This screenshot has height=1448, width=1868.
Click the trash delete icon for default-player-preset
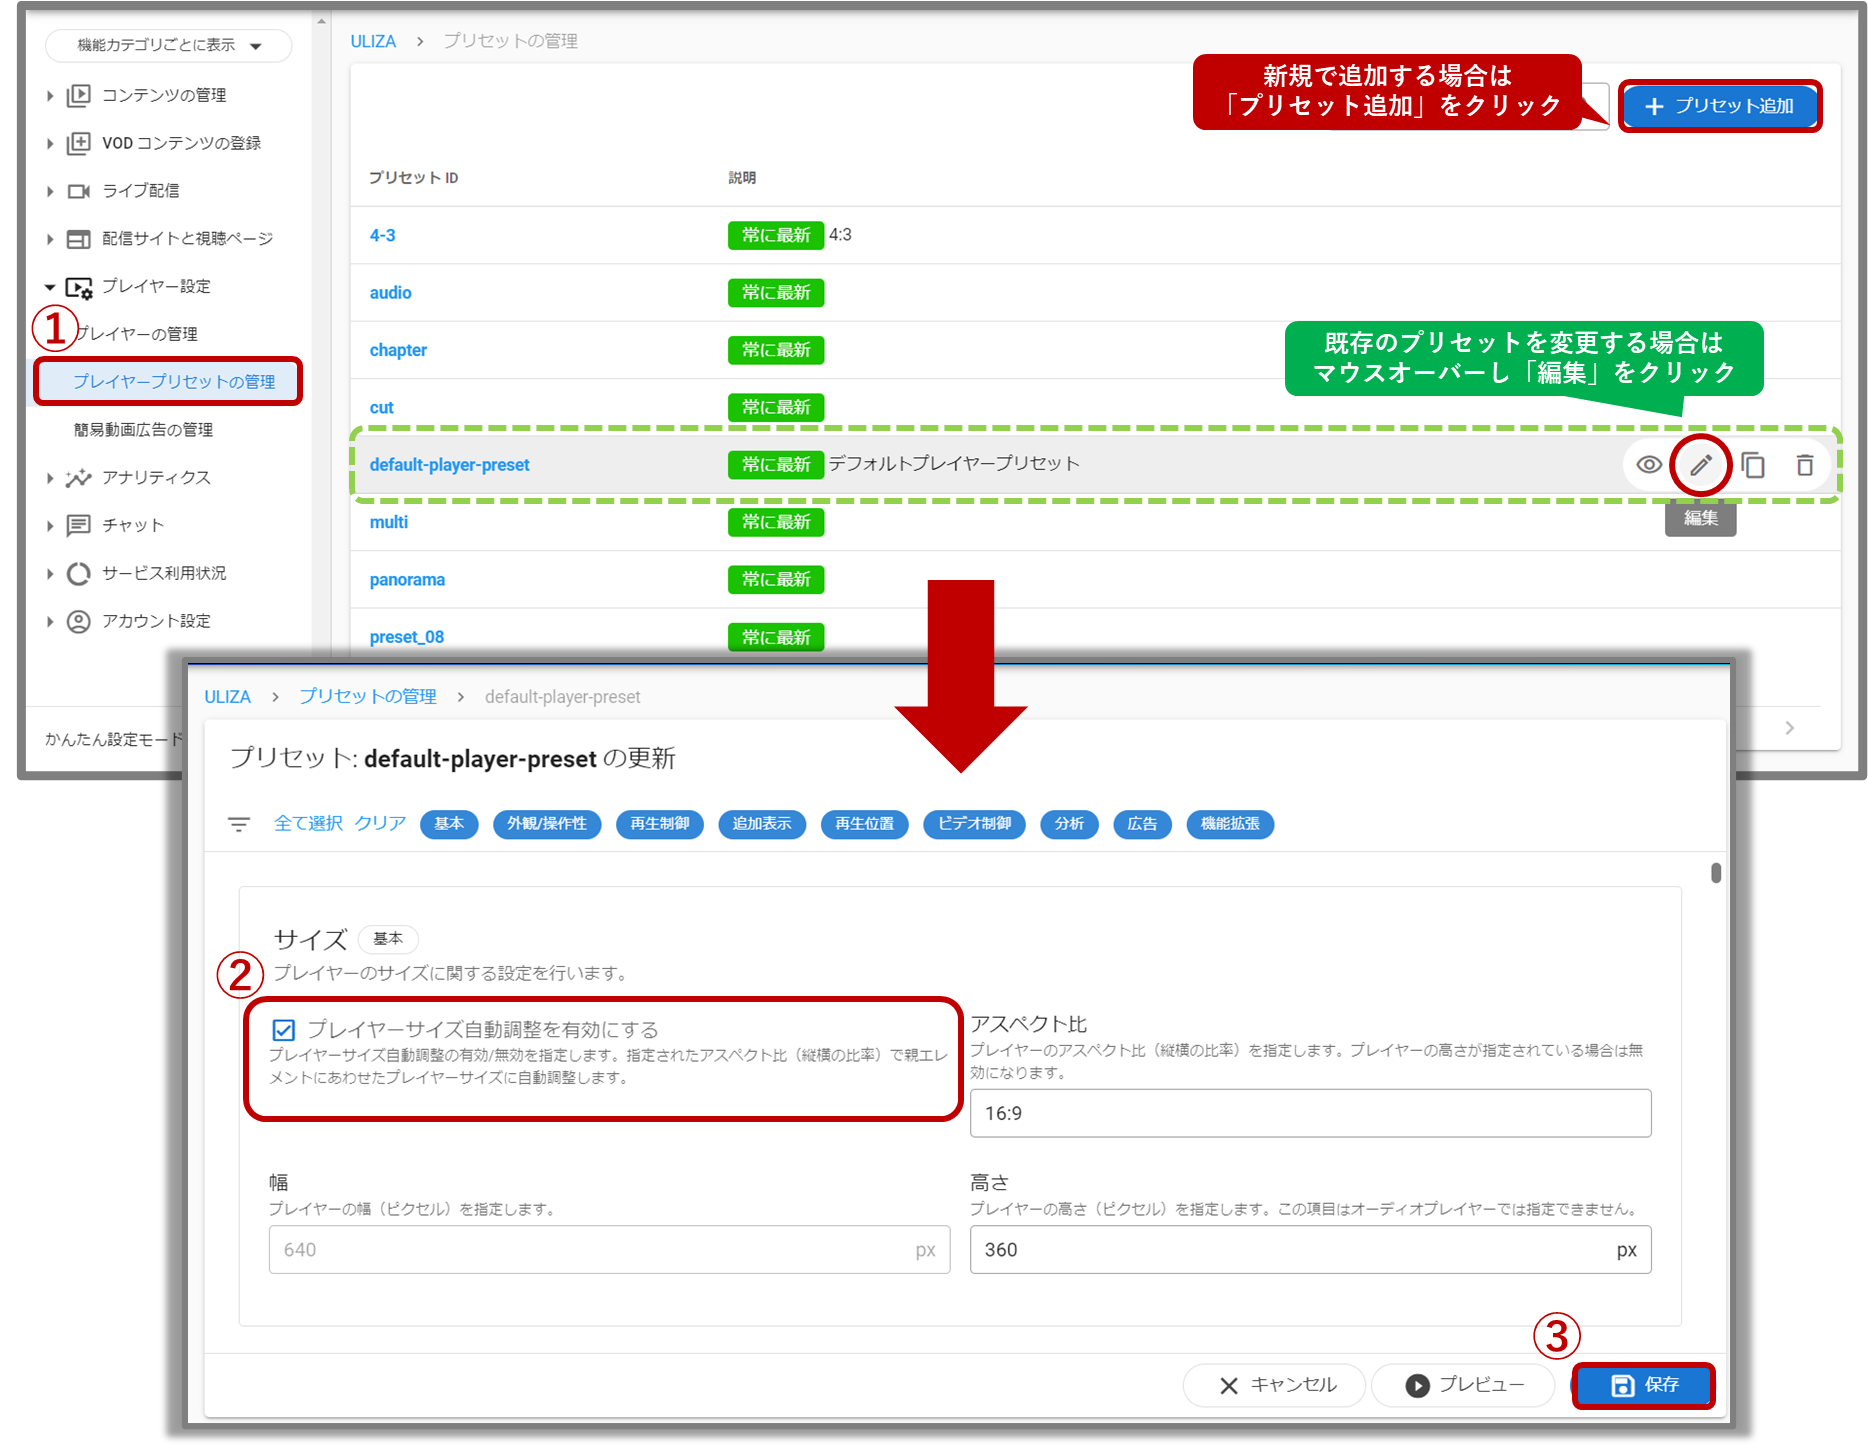(x=1805, y=465)
